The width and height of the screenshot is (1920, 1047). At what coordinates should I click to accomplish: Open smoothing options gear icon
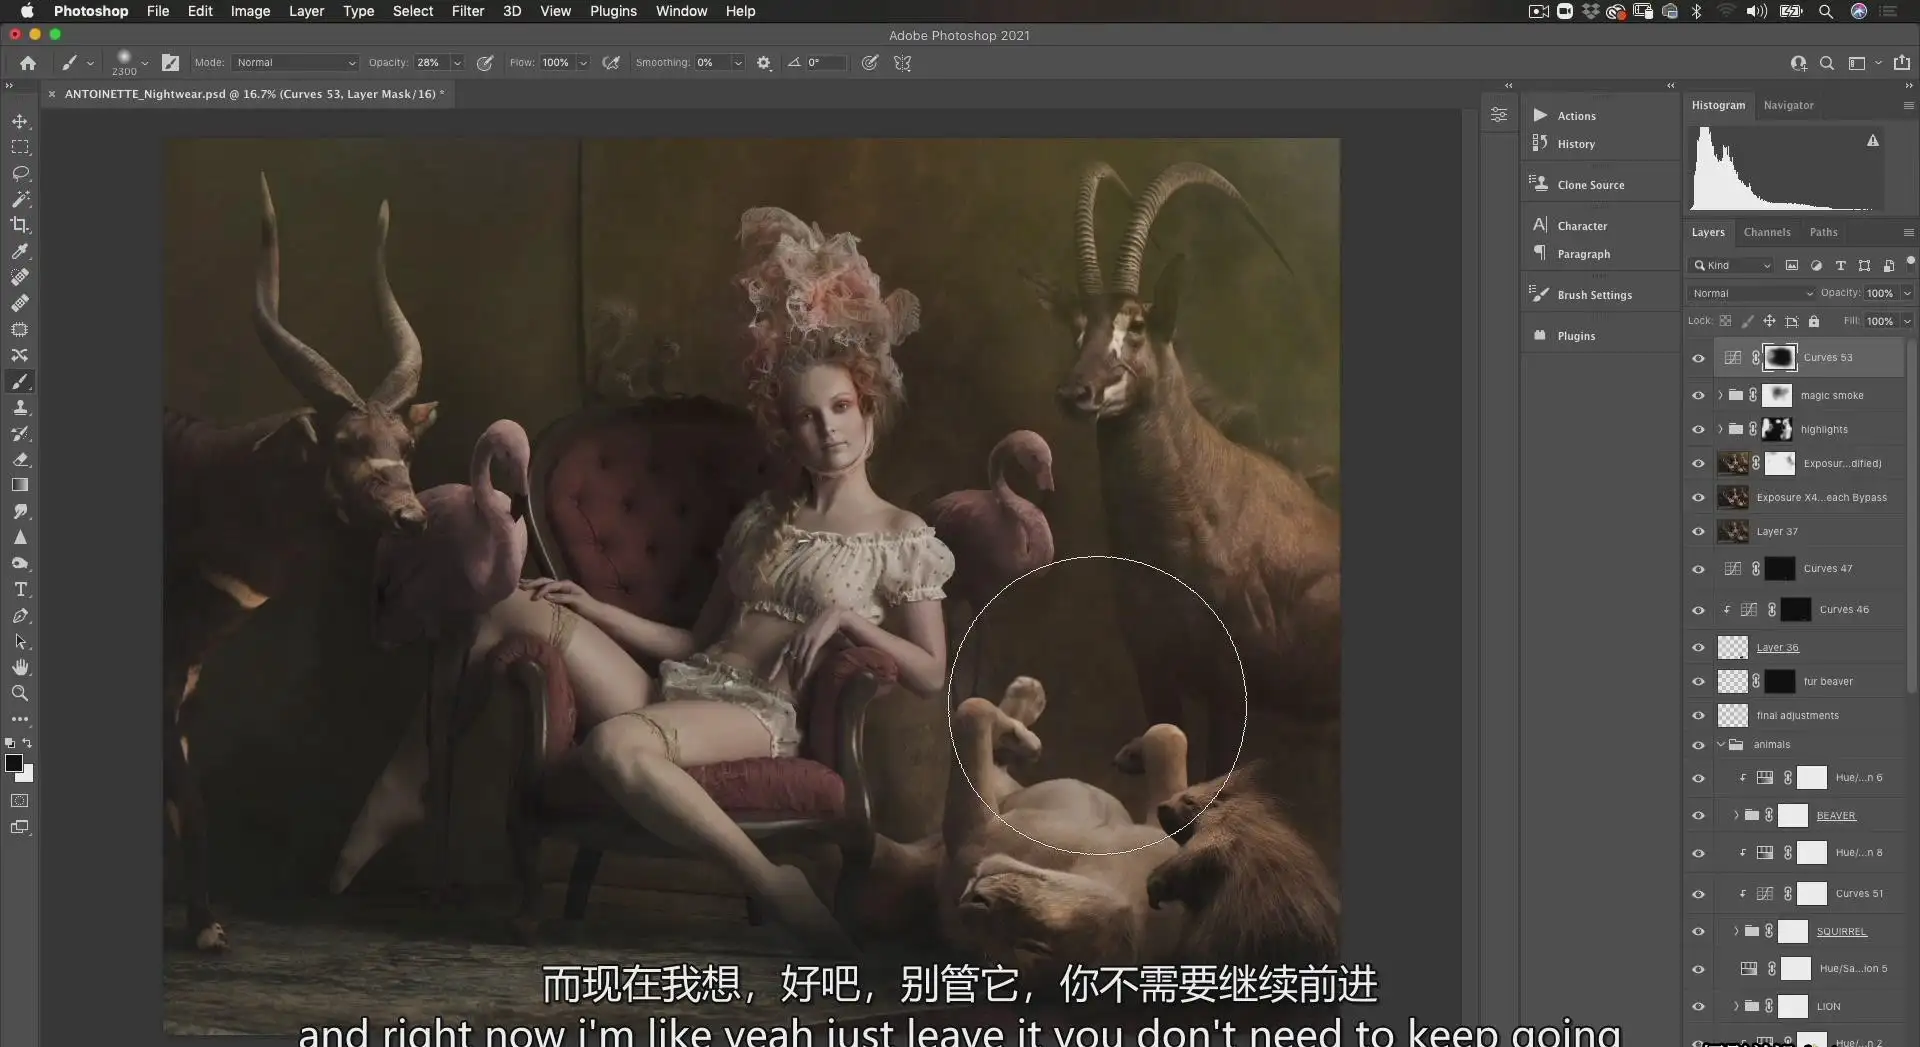click(x=764, y=62)
